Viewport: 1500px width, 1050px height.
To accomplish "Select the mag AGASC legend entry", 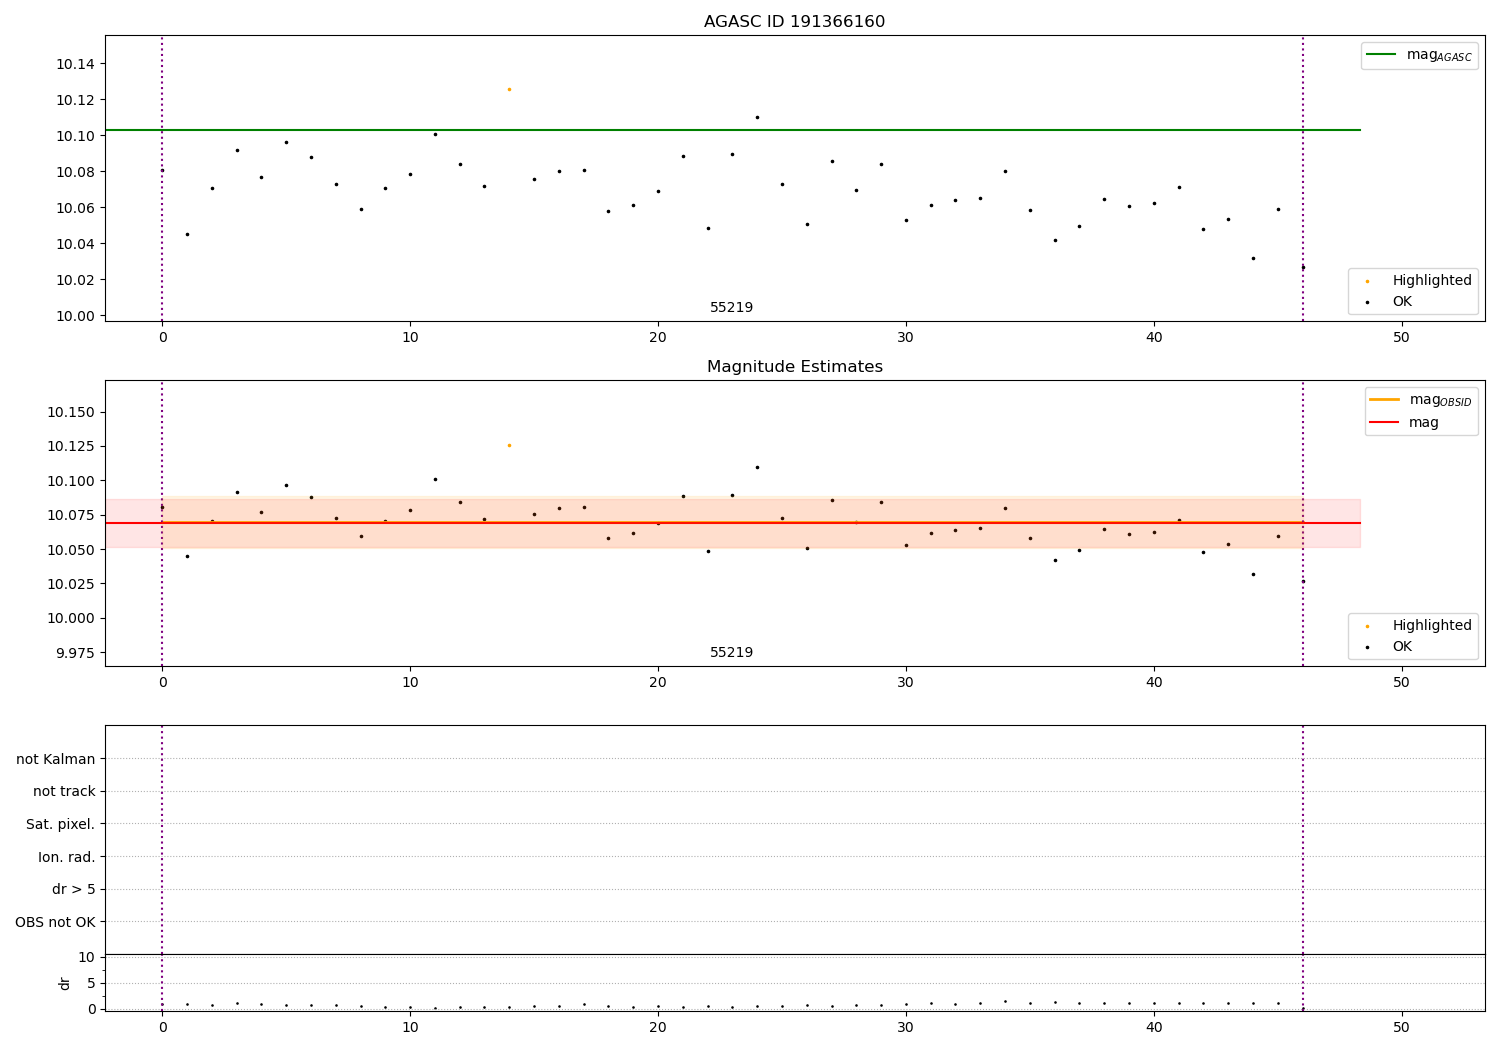I will [x=1419, y=56].
